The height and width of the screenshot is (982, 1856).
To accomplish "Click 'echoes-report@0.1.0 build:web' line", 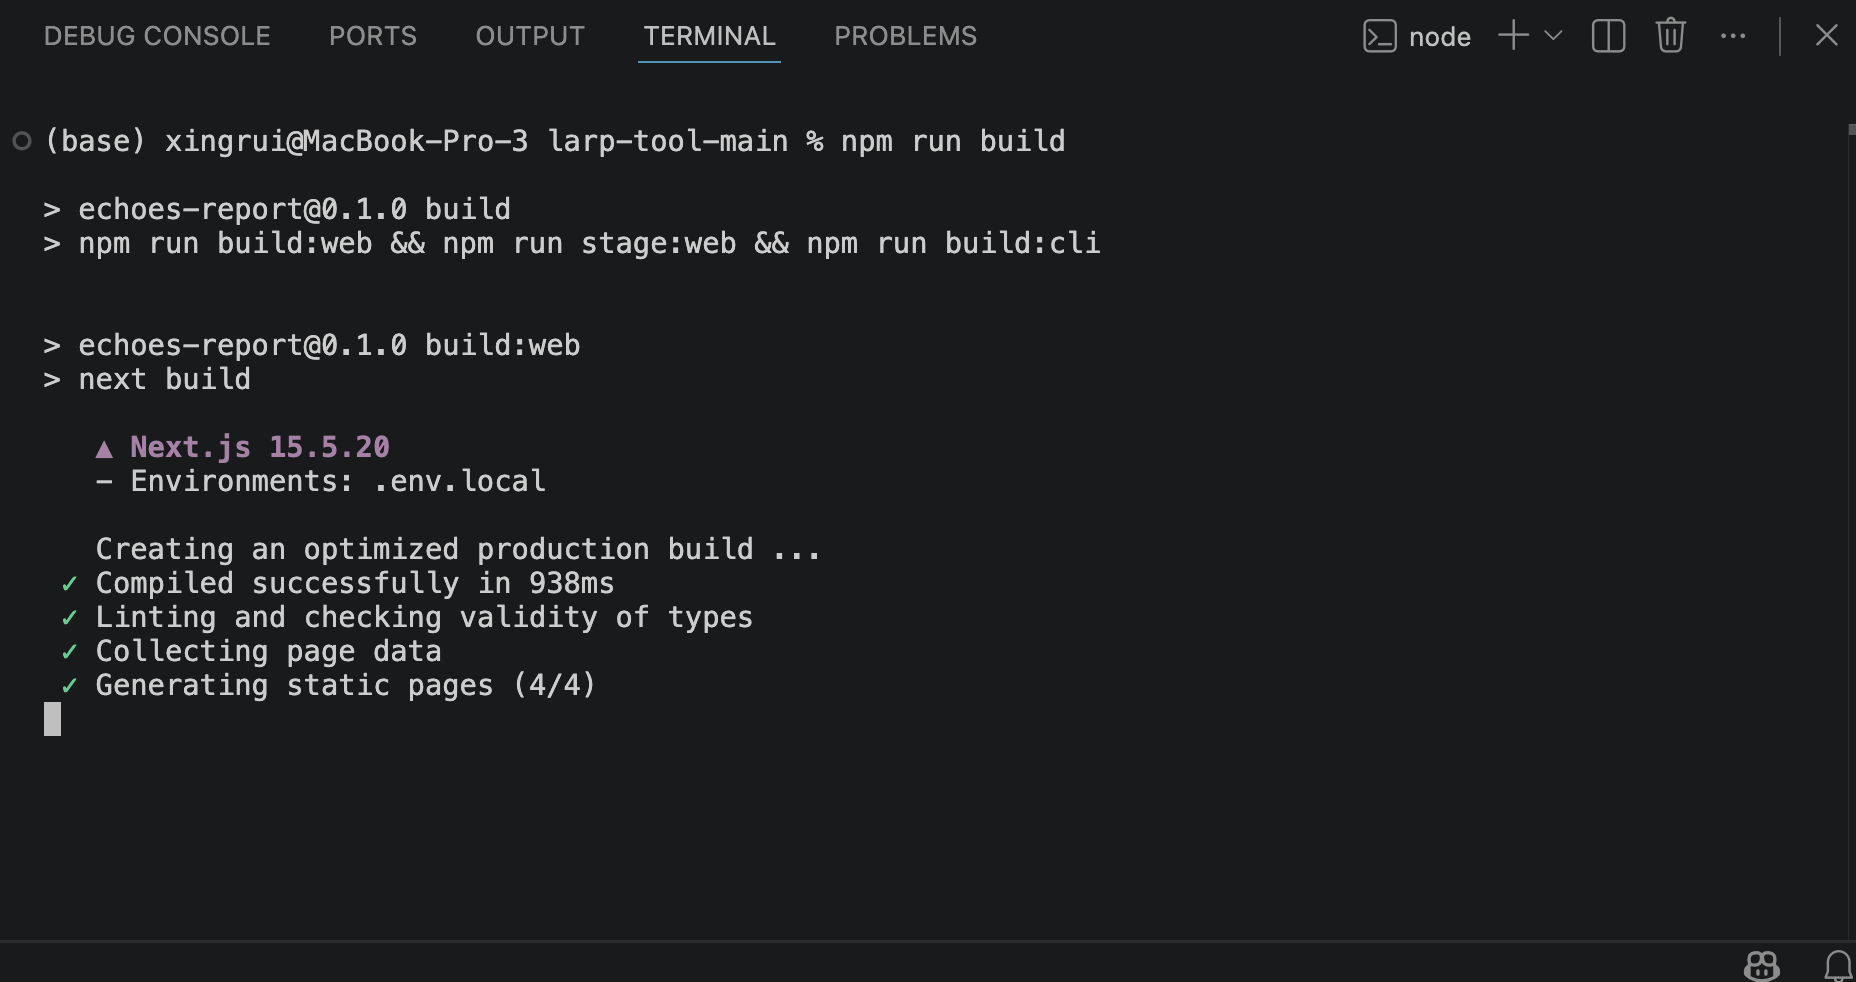I will (x=312, y=345).
